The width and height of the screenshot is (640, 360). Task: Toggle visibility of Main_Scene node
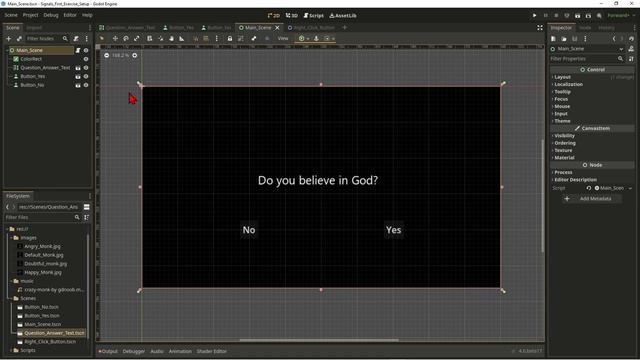click(x=86, y=50)
